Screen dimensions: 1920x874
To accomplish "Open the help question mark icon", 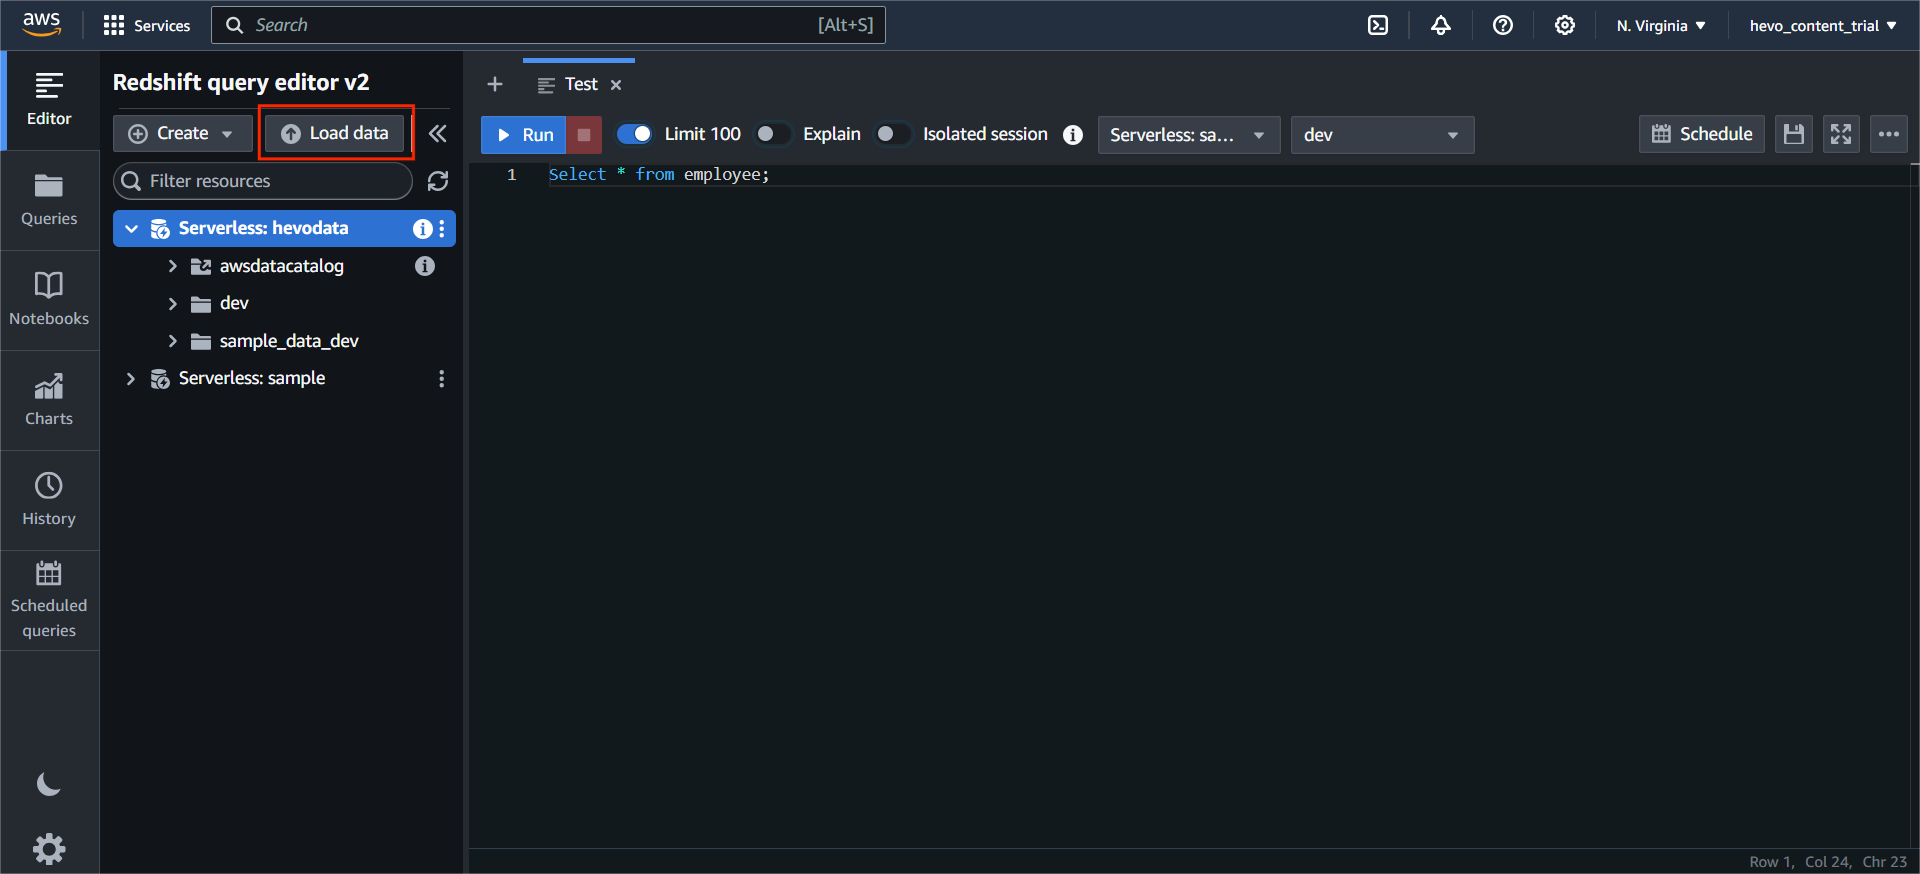I will point(1502,25).
